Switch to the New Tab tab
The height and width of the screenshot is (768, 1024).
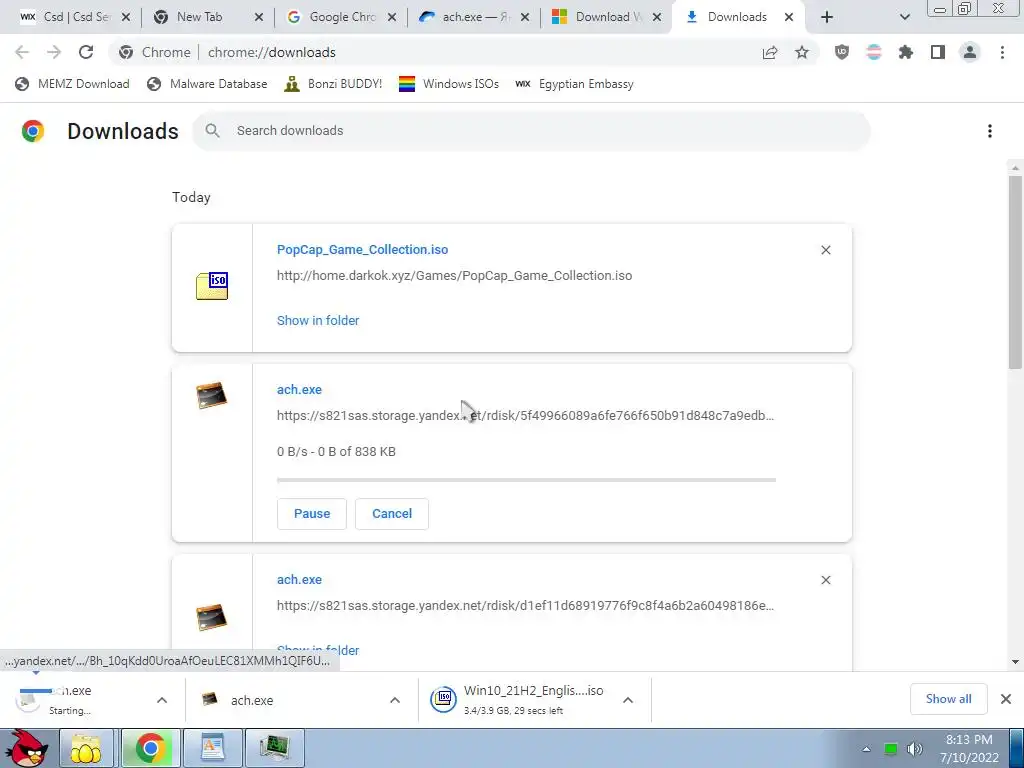[x=199, y=17]
